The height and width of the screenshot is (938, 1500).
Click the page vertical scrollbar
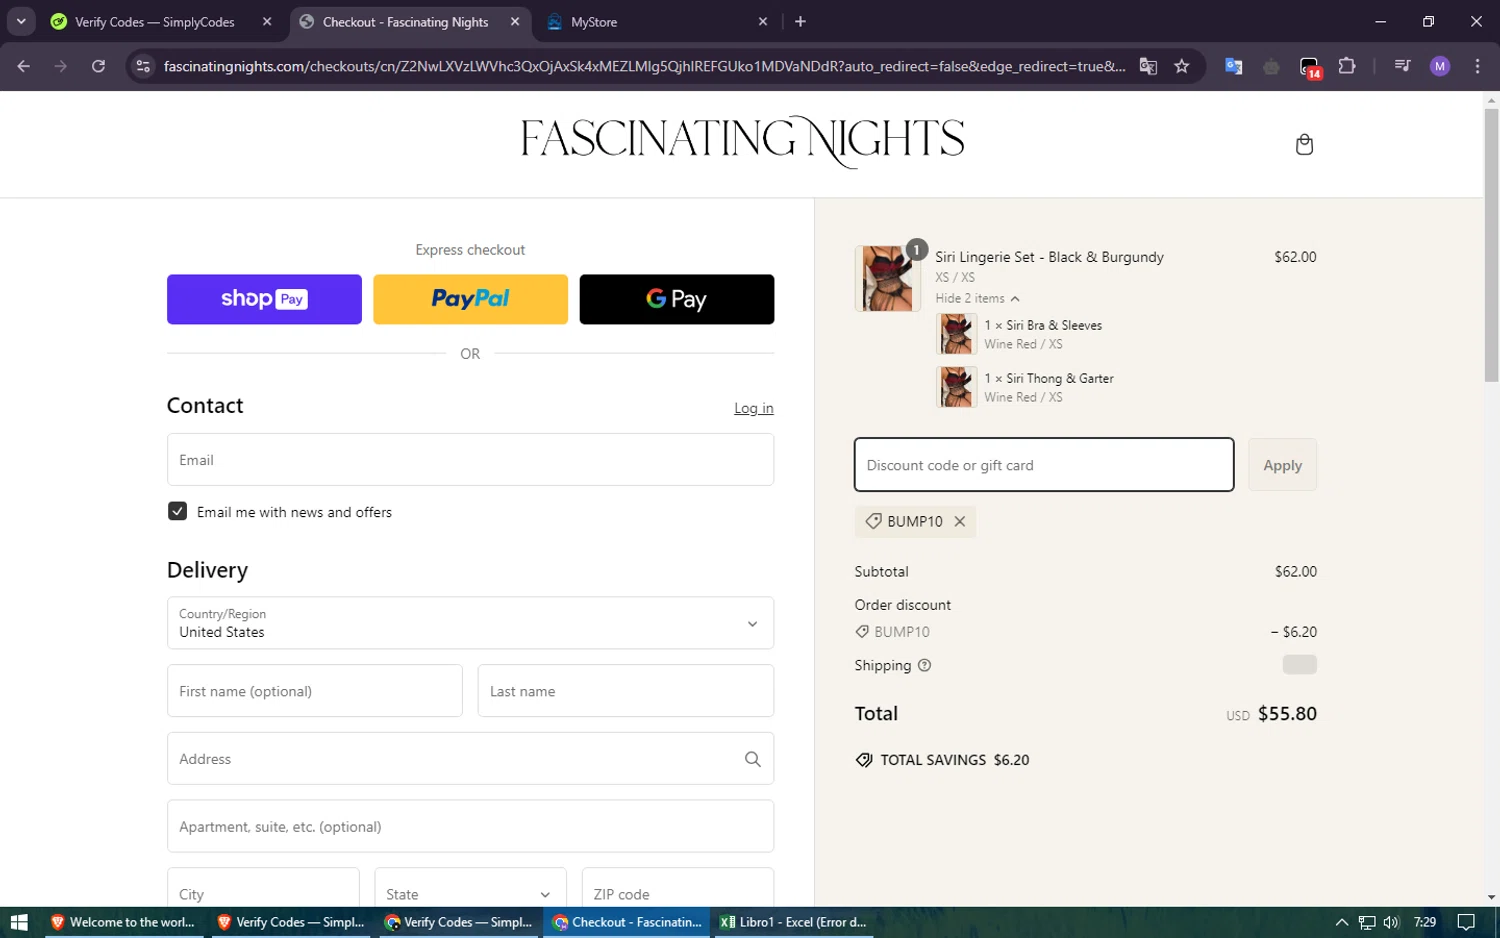[x=1491, y=245]
